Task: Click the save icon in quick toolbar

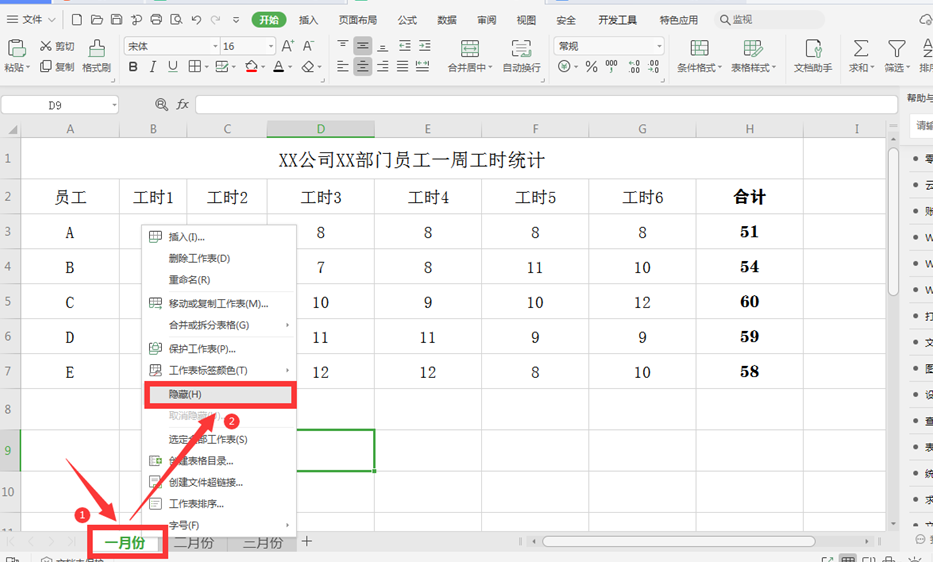Action: [x=117, y=20]
